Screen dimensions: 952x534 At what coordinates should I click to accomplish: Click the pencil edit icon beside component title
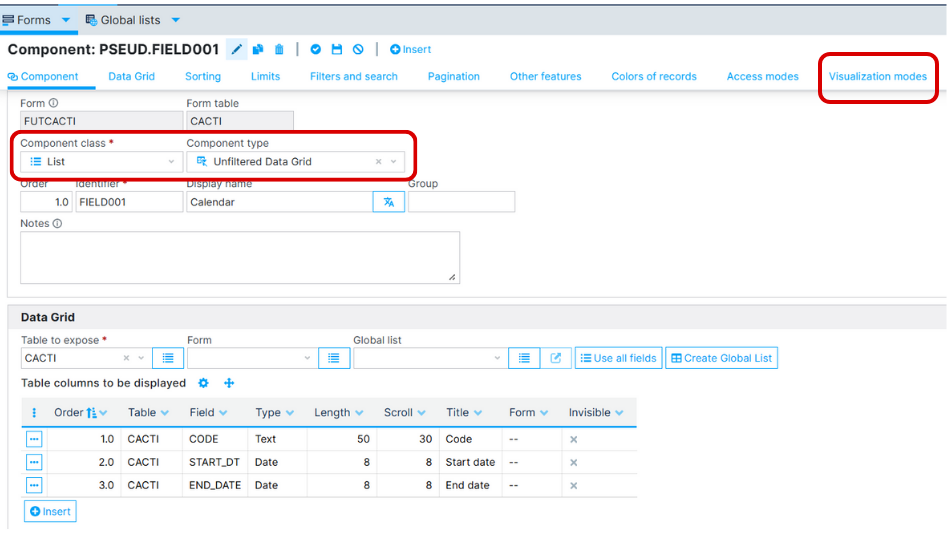click(237, 49)
